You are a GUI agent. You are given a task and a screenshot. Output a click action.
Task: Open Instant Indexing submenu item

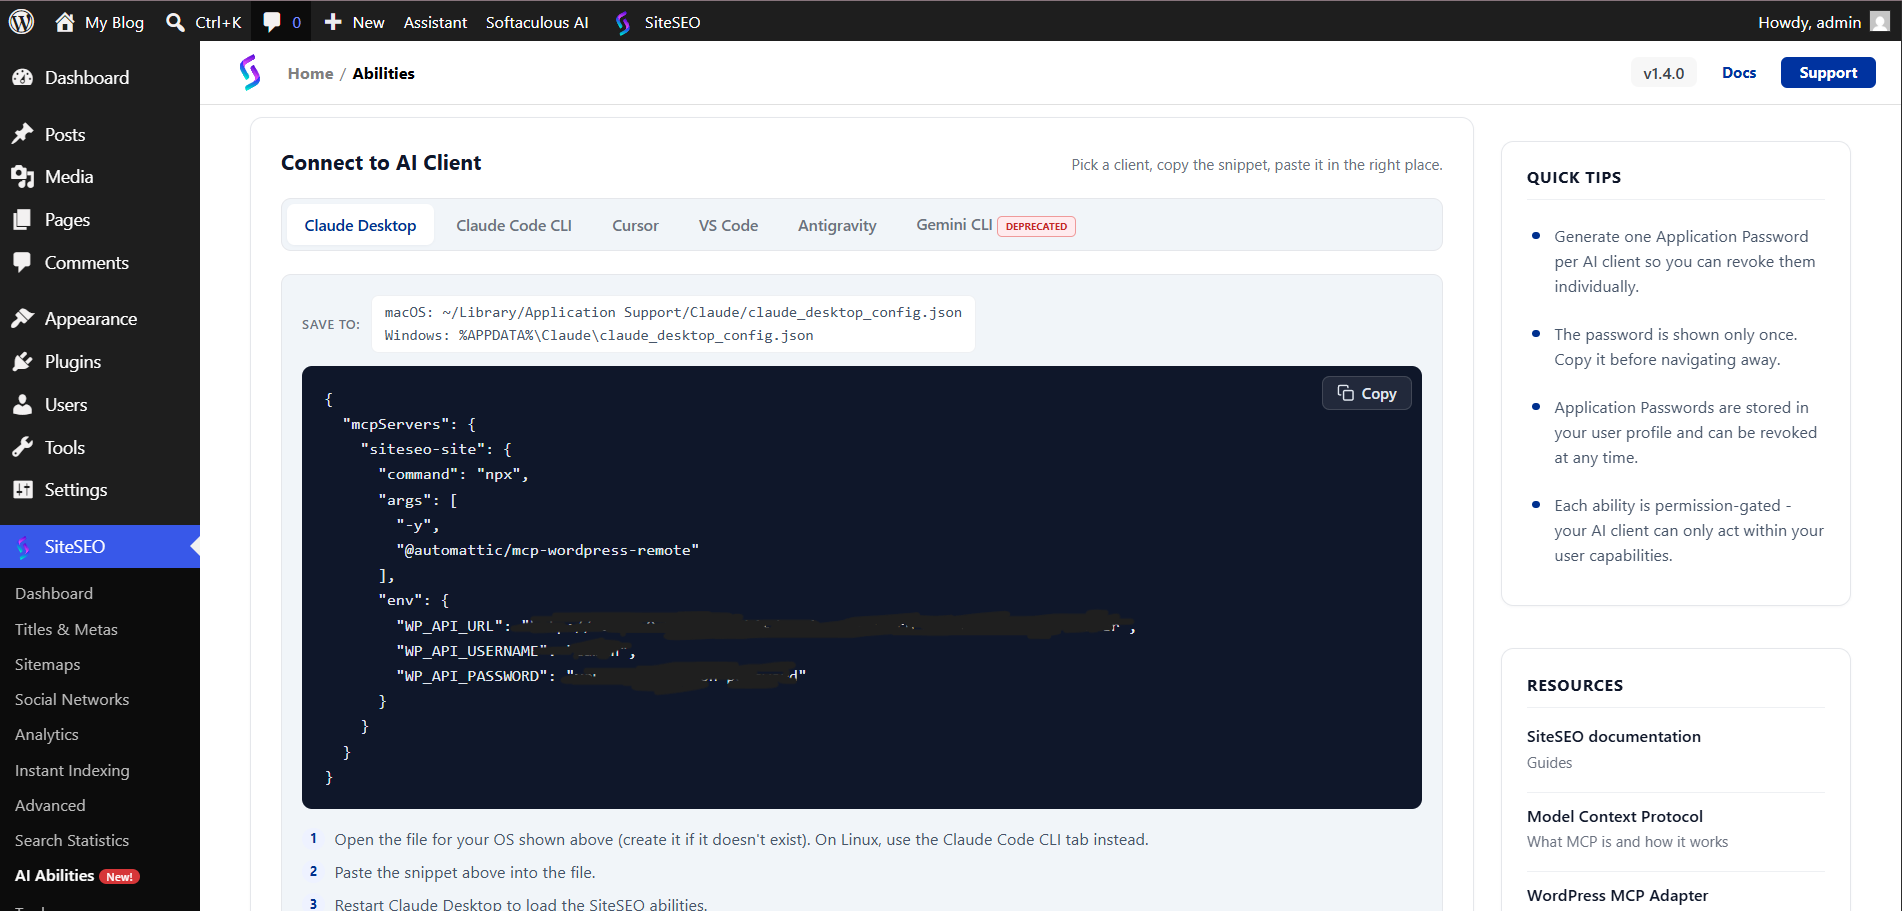[72, 770]
